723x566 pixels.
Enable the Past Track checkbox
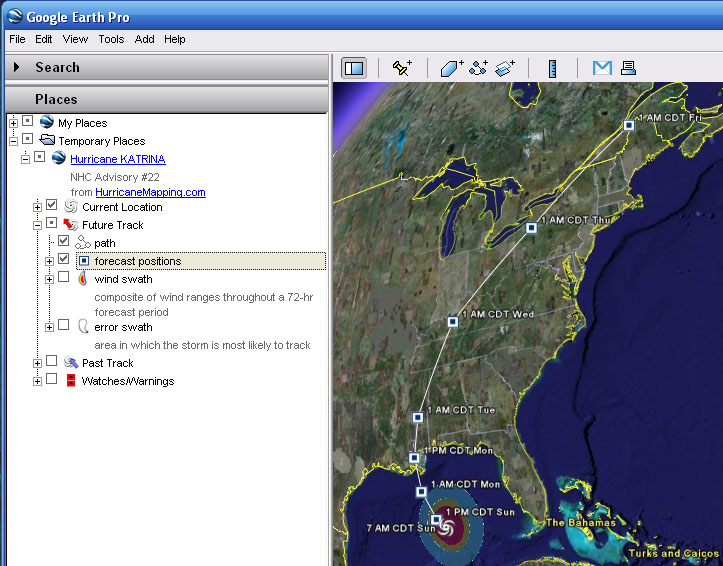tap(52, 360)
